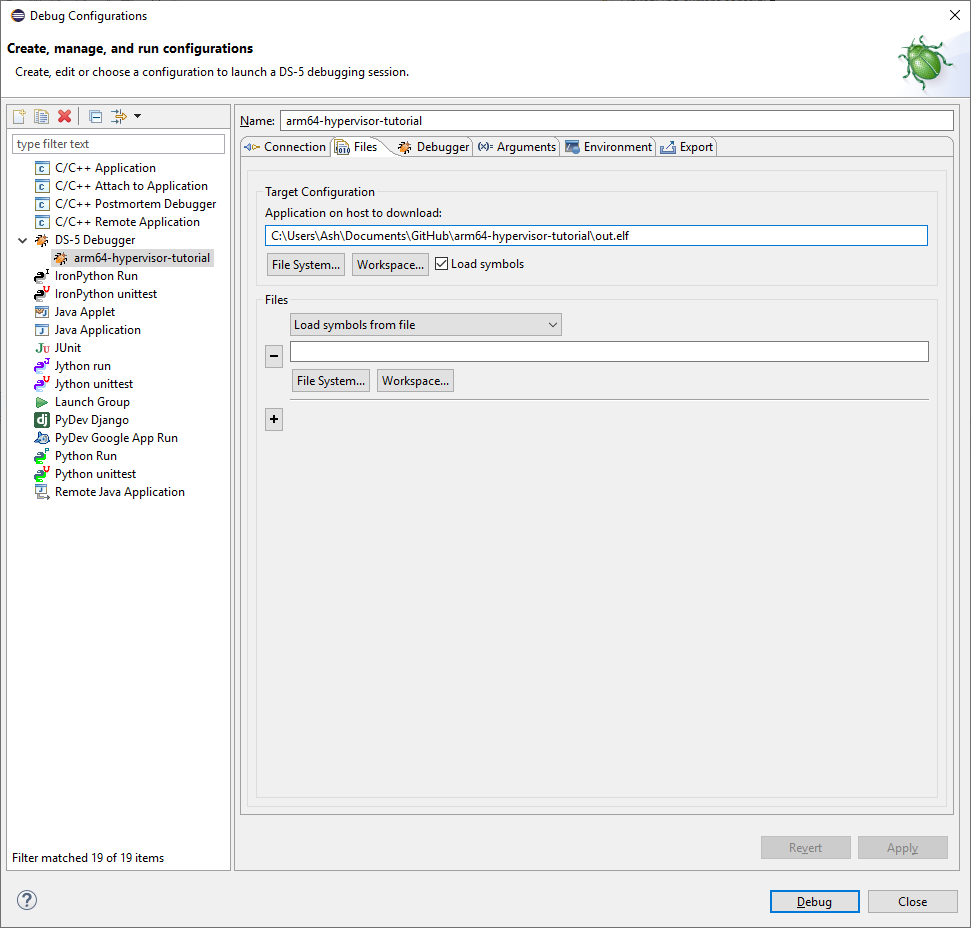971x928 pixels.
Task: Click the C/C++ Attach to Application icon
Action: click(41, 186)
